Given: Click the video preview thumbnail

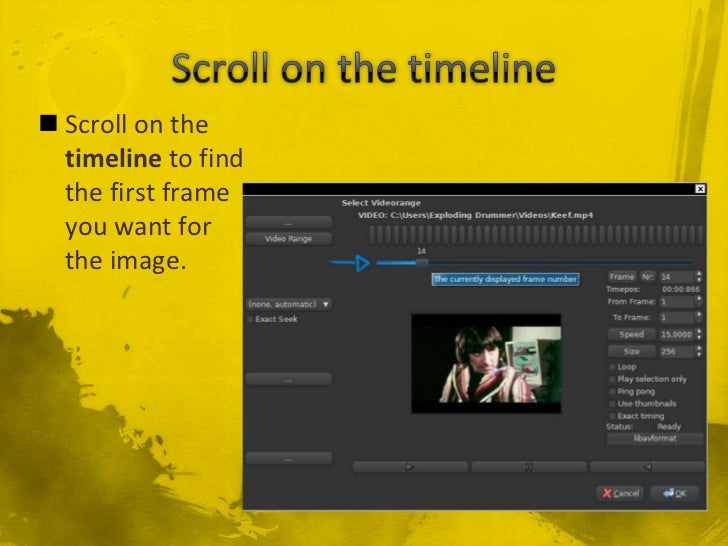Looking at the screenshot, I should 486,364.
